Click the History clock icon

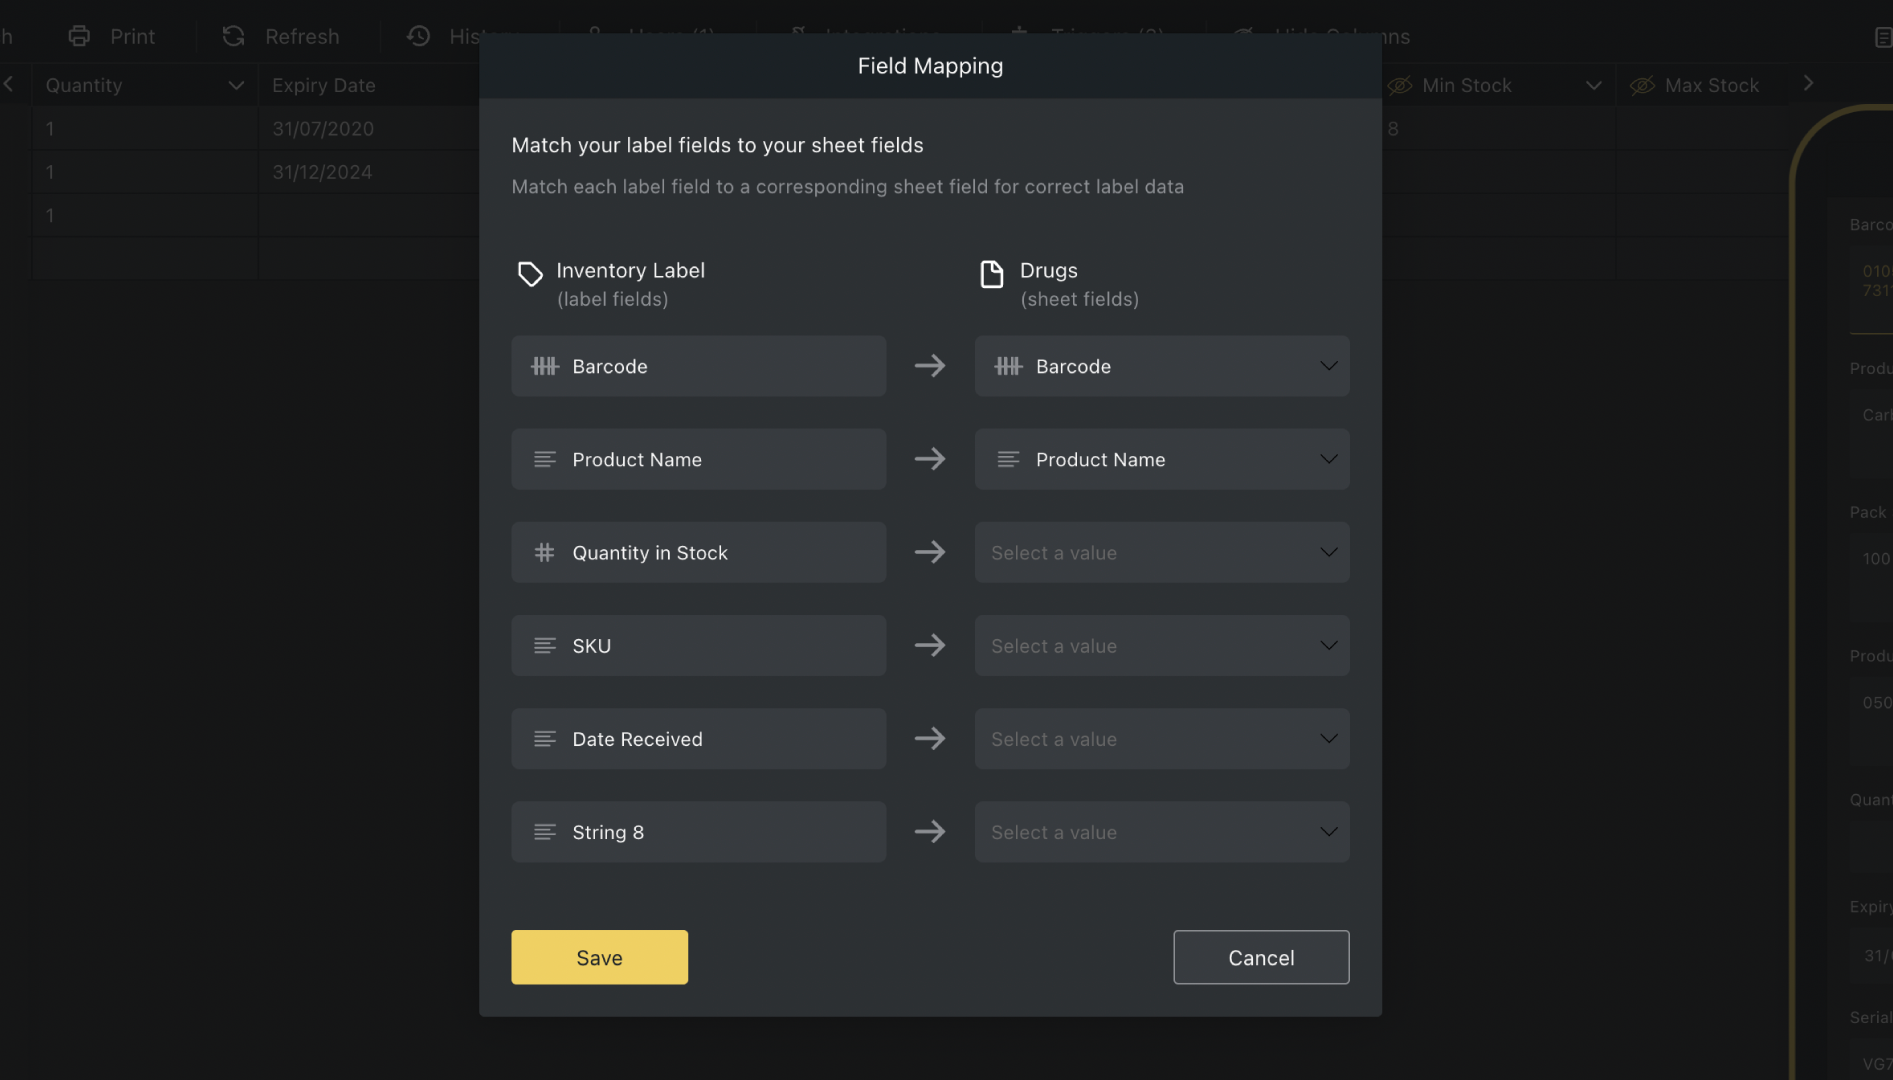click(419, 36)
